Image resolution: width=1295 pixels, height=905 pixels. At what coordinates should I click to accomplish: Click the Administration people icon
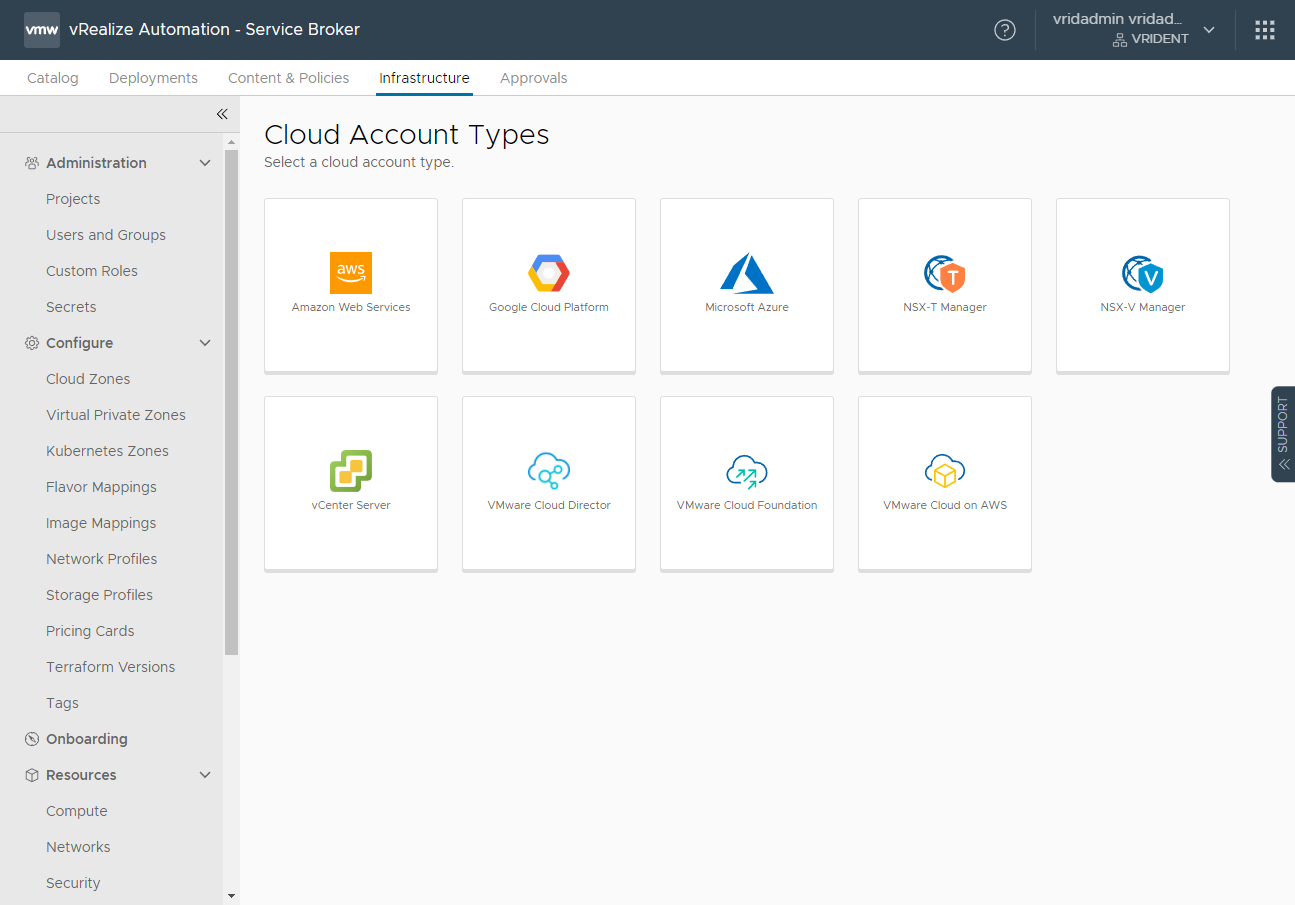pos(32,163)
